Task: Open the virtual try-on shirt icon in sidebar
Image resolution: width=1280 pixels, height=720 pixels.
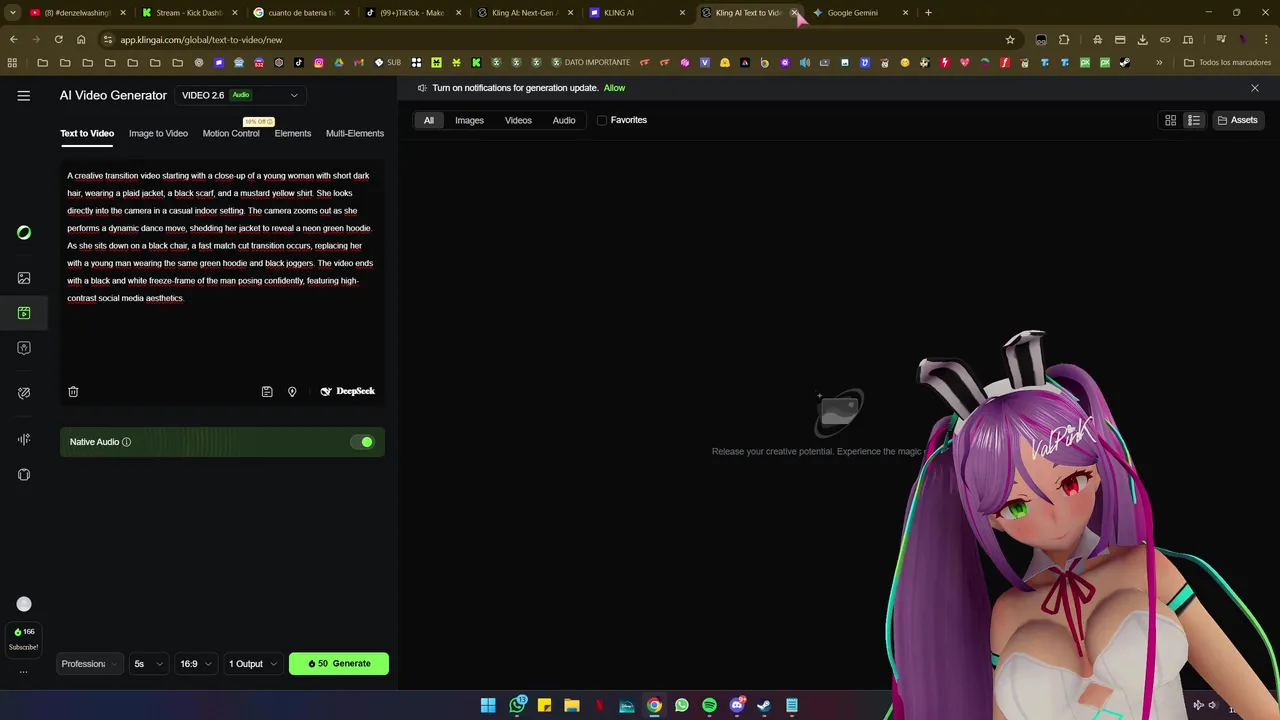Action: (x=24, y=474)
